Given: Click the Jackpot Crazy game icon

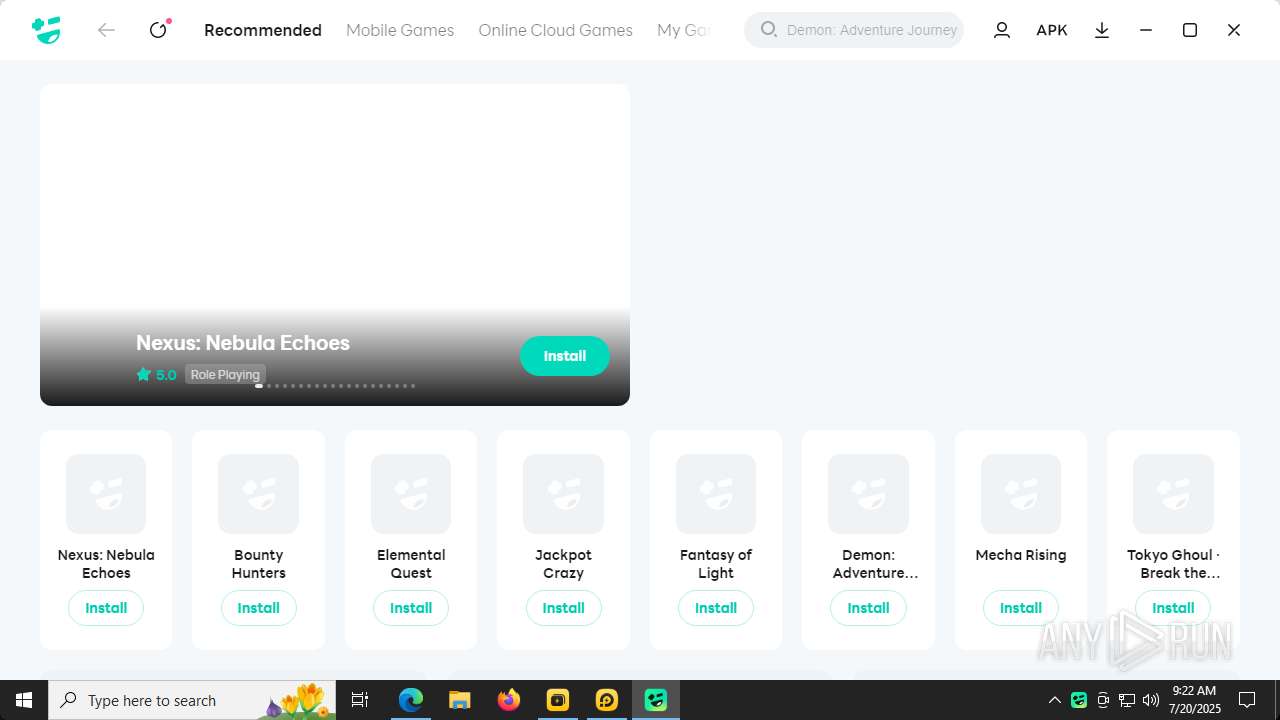Looking at the screenshot, I should 563,494.
